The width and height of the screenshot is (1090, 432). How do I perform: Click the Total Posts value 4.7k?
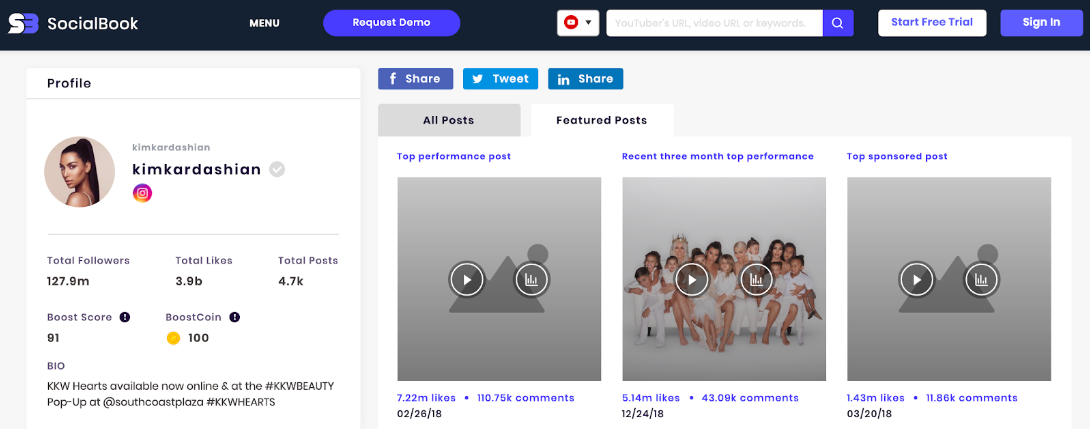click(291, 282)
